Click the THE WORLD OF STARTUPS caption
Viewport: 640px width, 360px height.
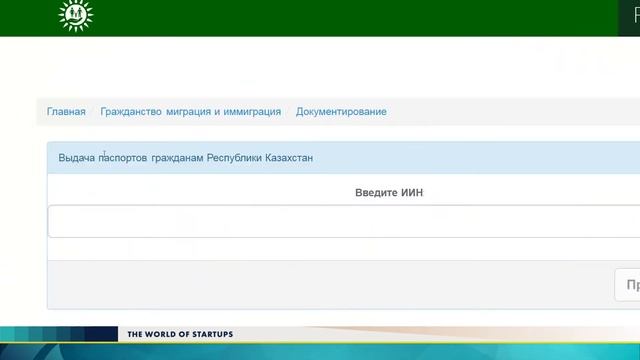click(x=180, y=334)
